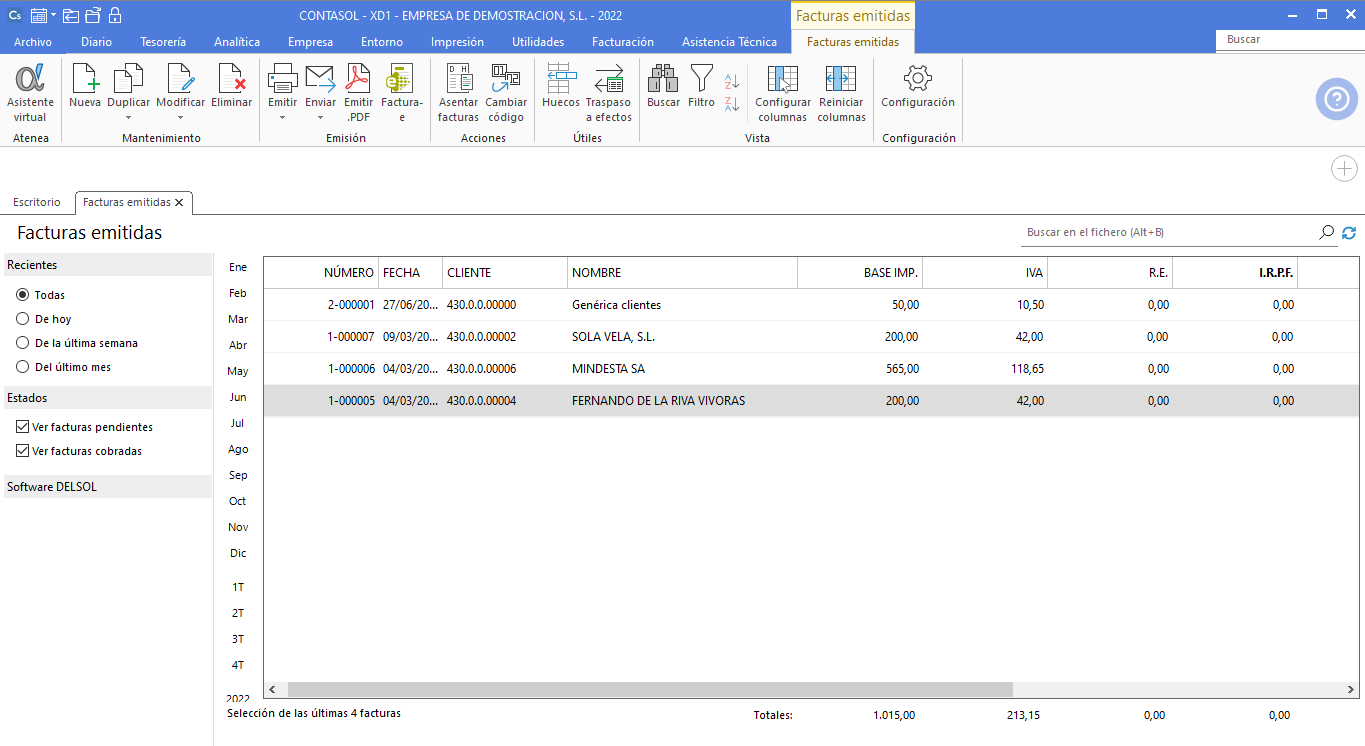Select the 'De hoy' radio option
Screen dimensions: 1365x746
pyautogui.click(x=23, y=319)
